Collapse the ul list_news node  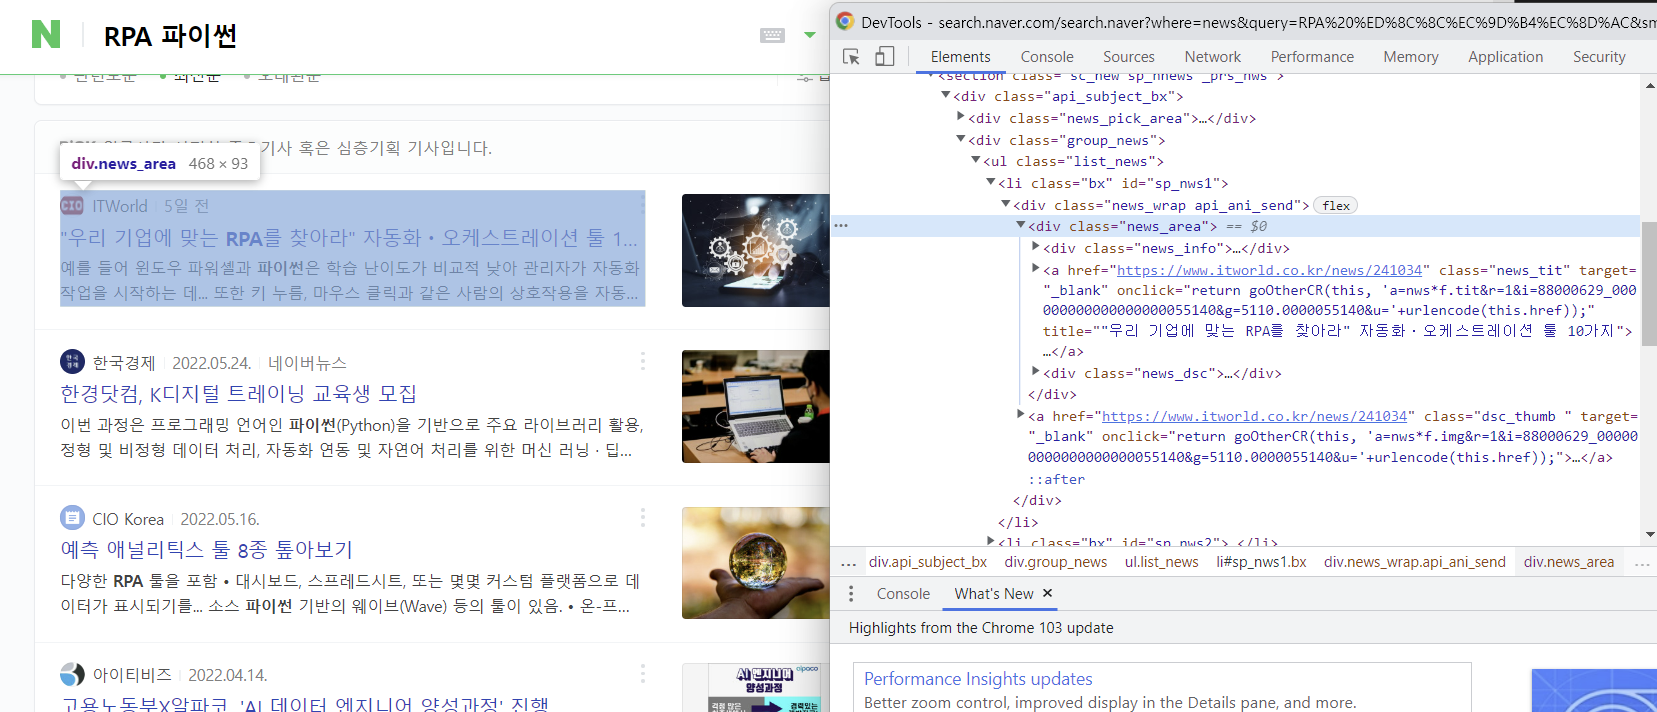point(975,160)
